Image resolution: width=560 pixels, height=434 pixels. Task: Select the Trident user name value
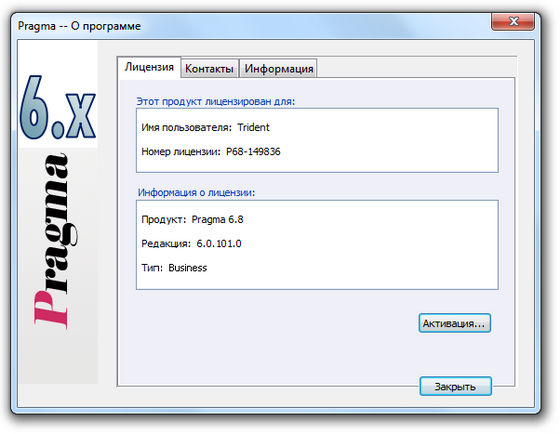click(253, 128)
